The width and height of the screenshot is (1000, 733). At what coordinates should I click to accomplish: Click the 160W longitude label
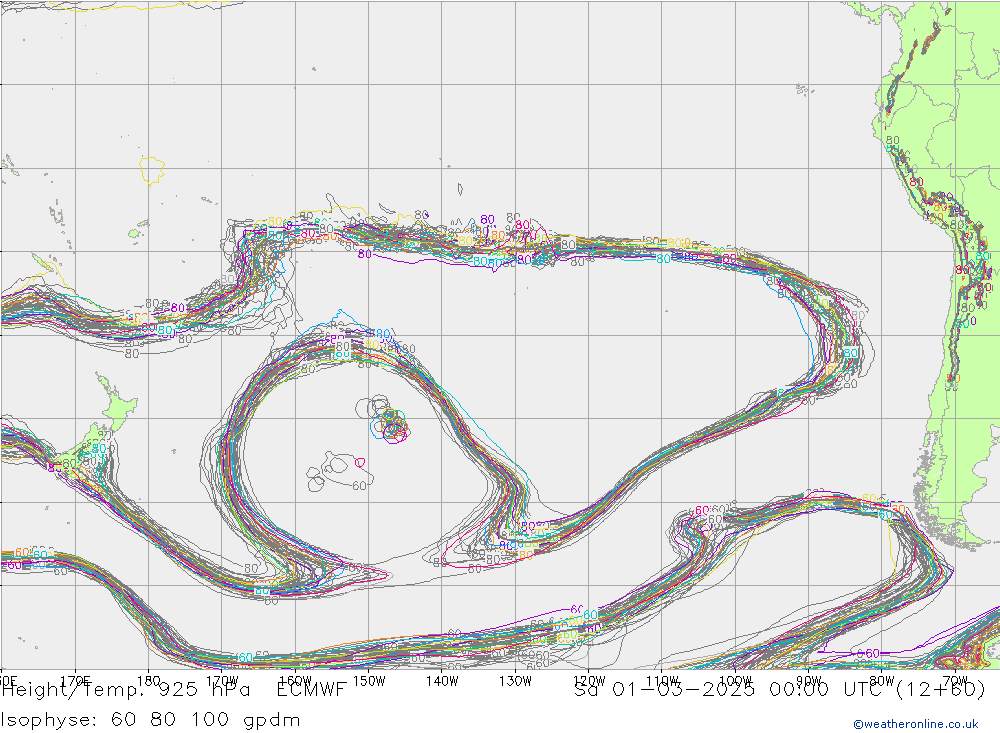295,681
